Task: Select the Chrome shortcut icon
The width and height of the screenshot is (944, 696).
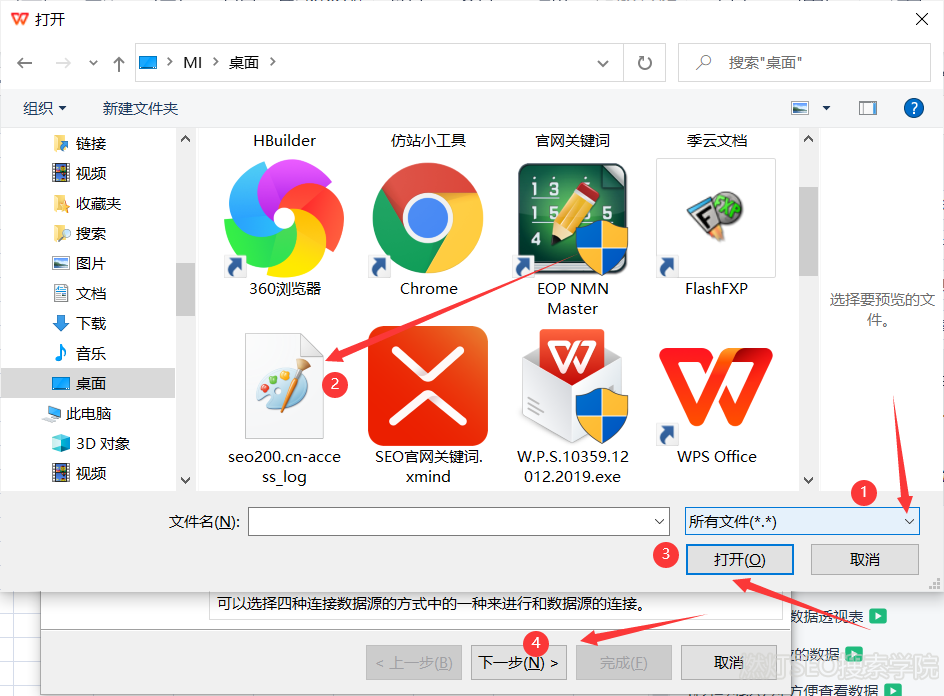Action: [x=428, y=219]
